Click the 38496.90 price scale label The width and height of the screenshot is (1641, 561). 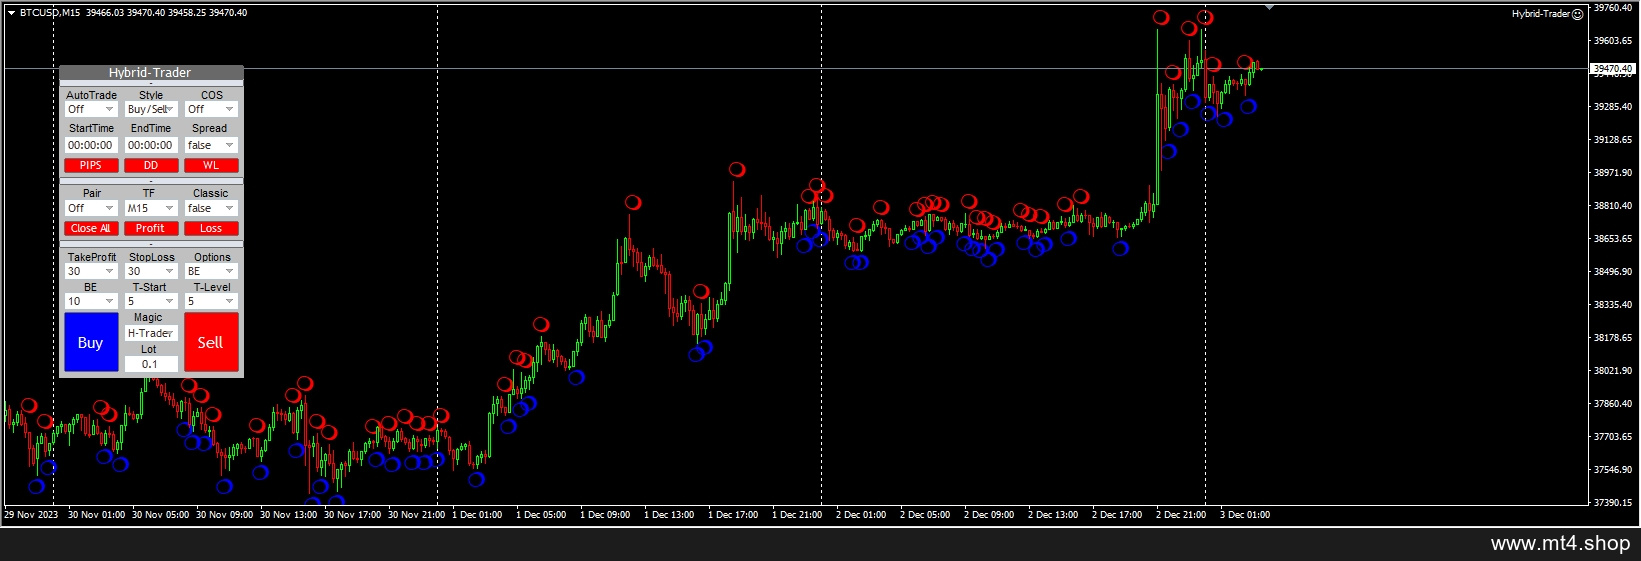coord(1613,272)
